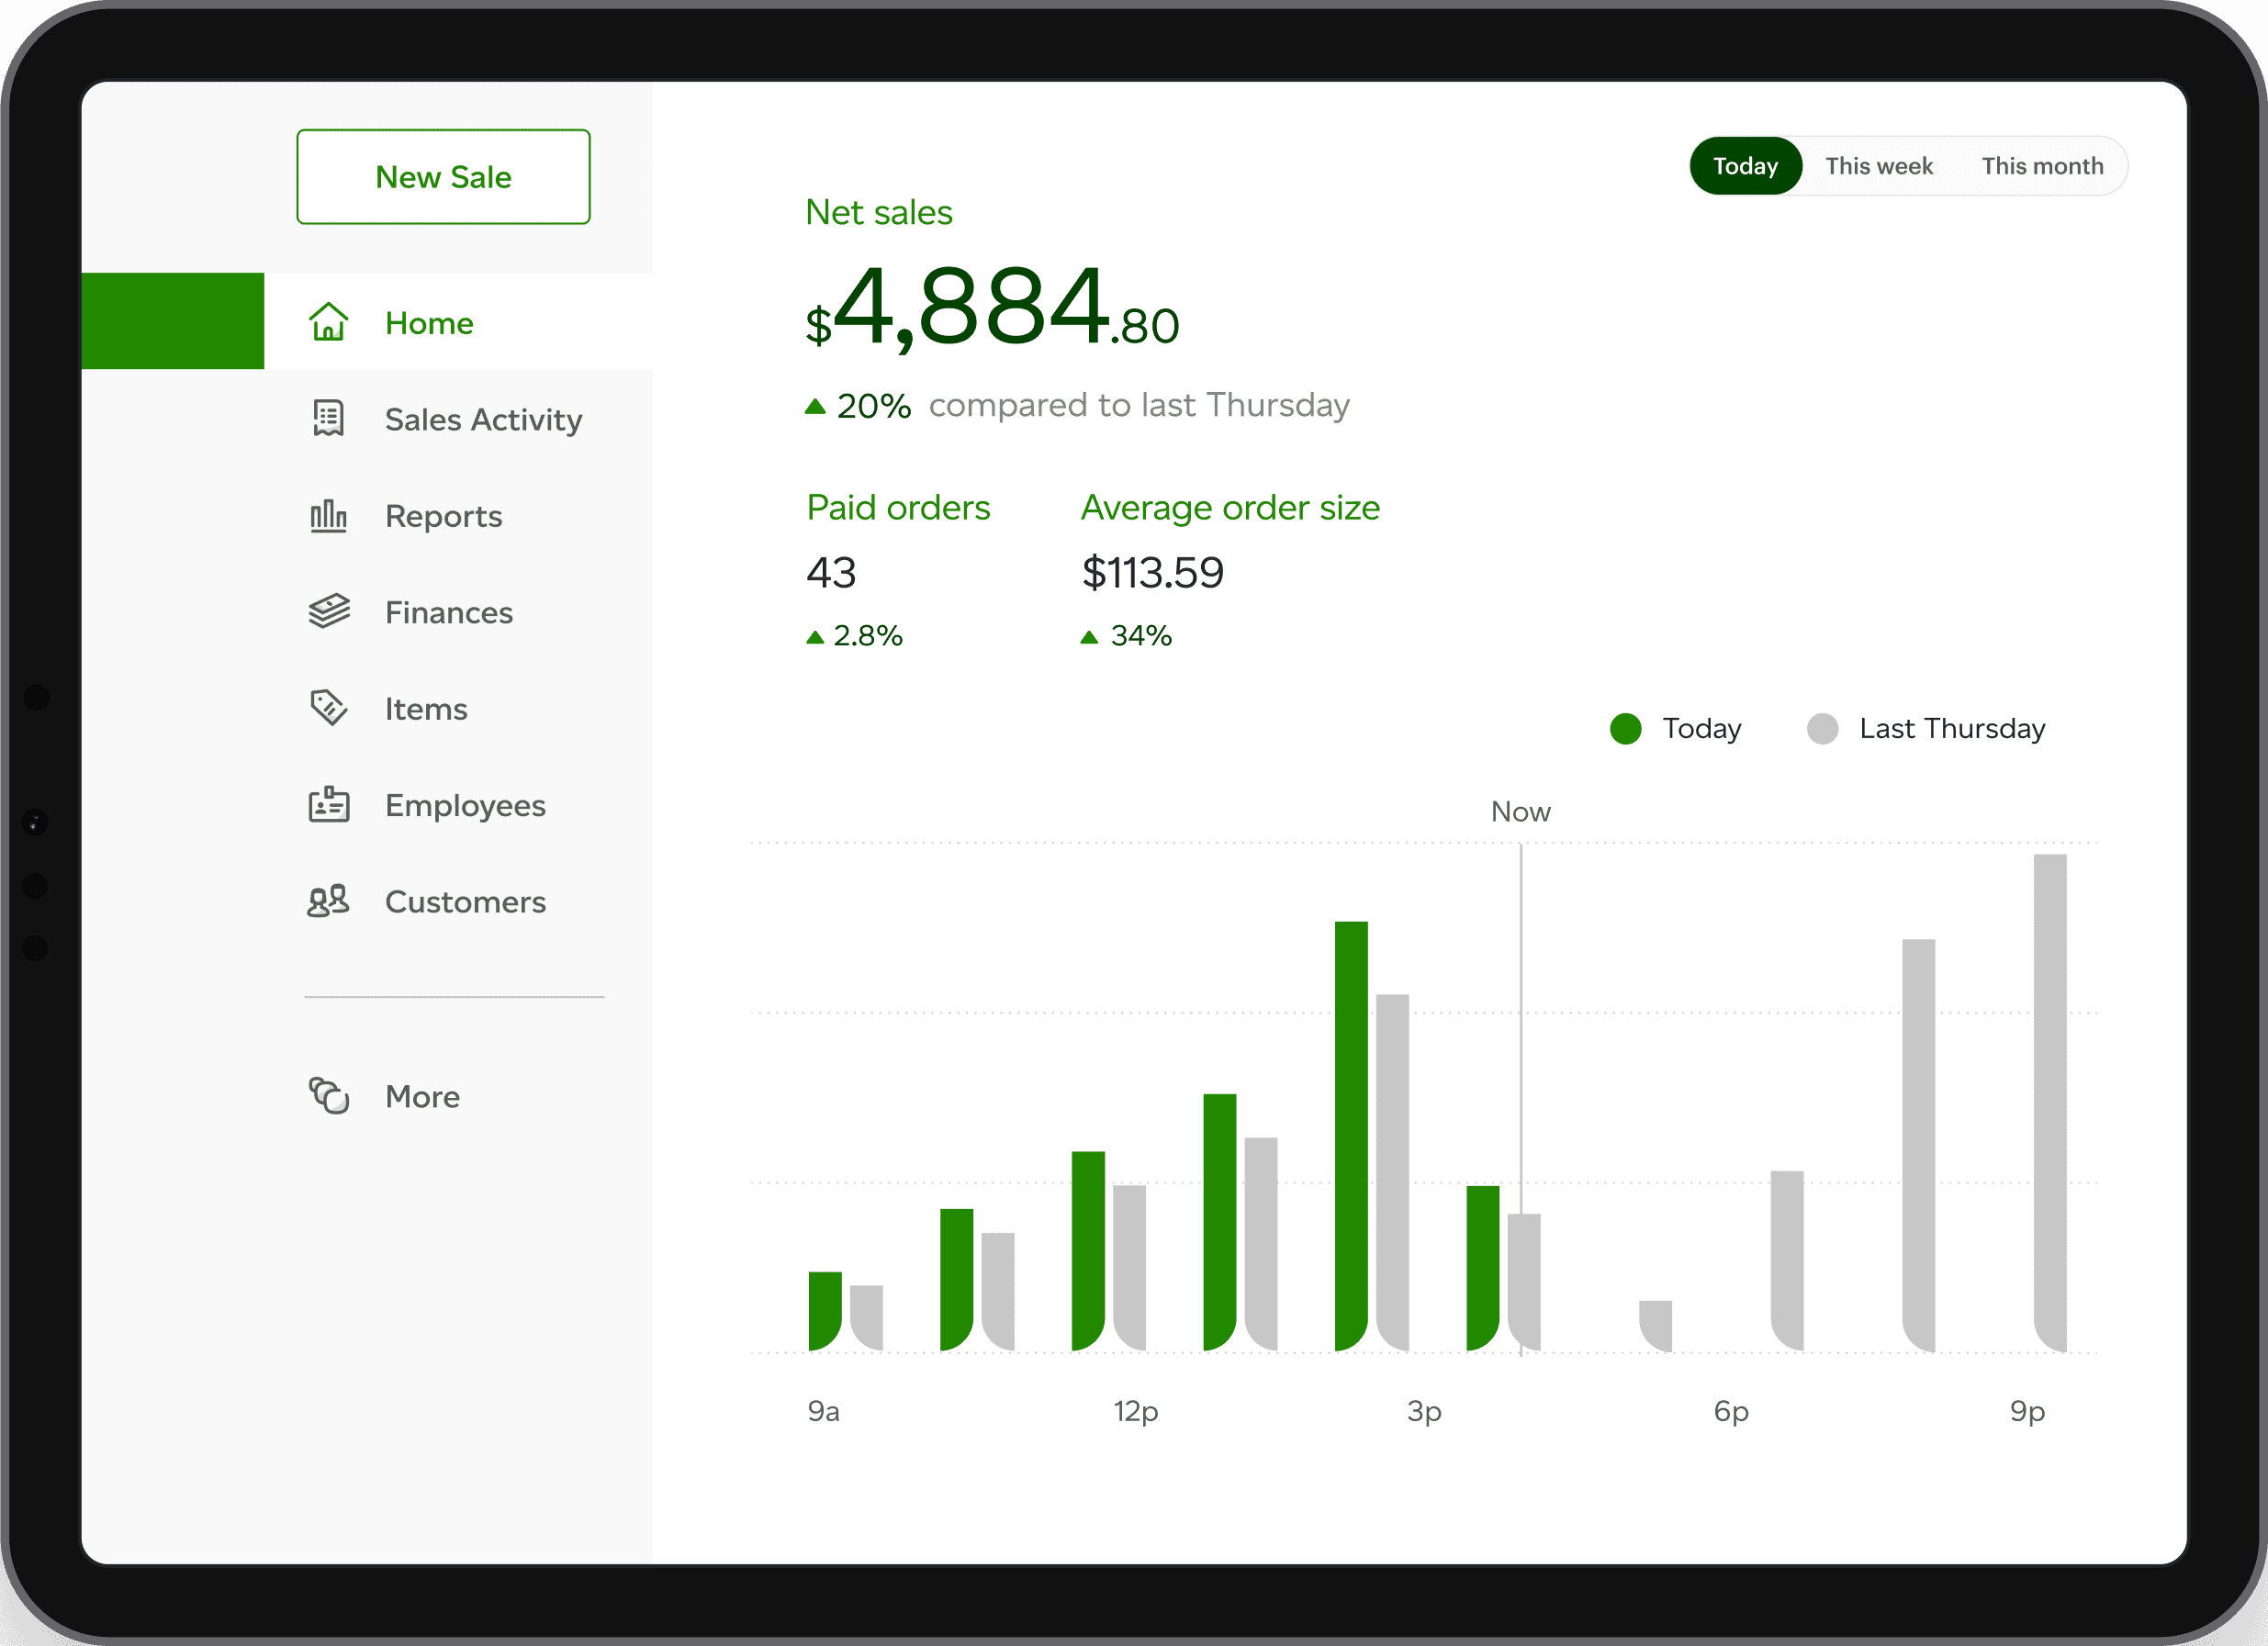Click the tallest gray bar at 9p
This screenshot has width=2268, height=1646.
[x=2050, y=1103]
